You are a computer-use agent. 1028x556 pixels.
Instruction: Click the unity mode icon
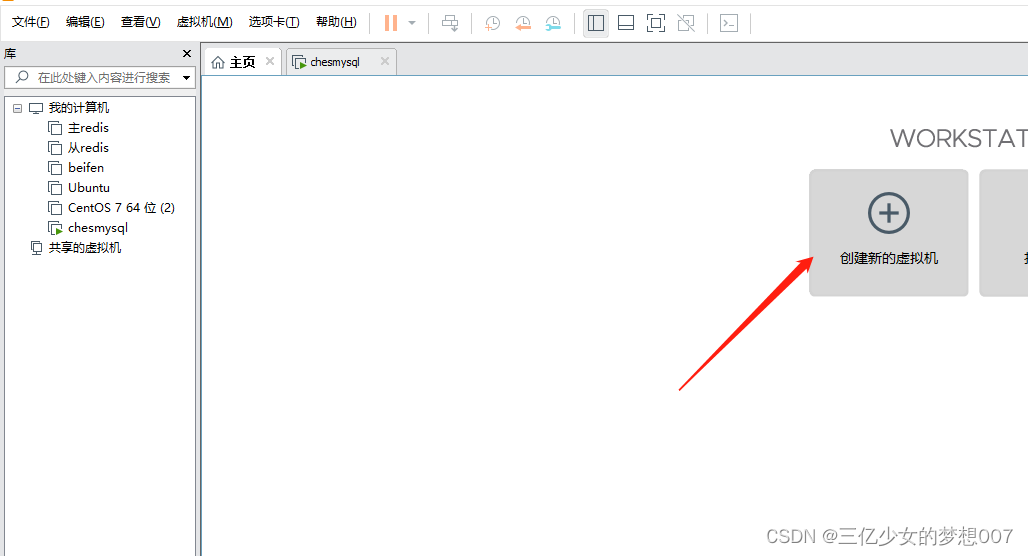click(x=686, y=23)
